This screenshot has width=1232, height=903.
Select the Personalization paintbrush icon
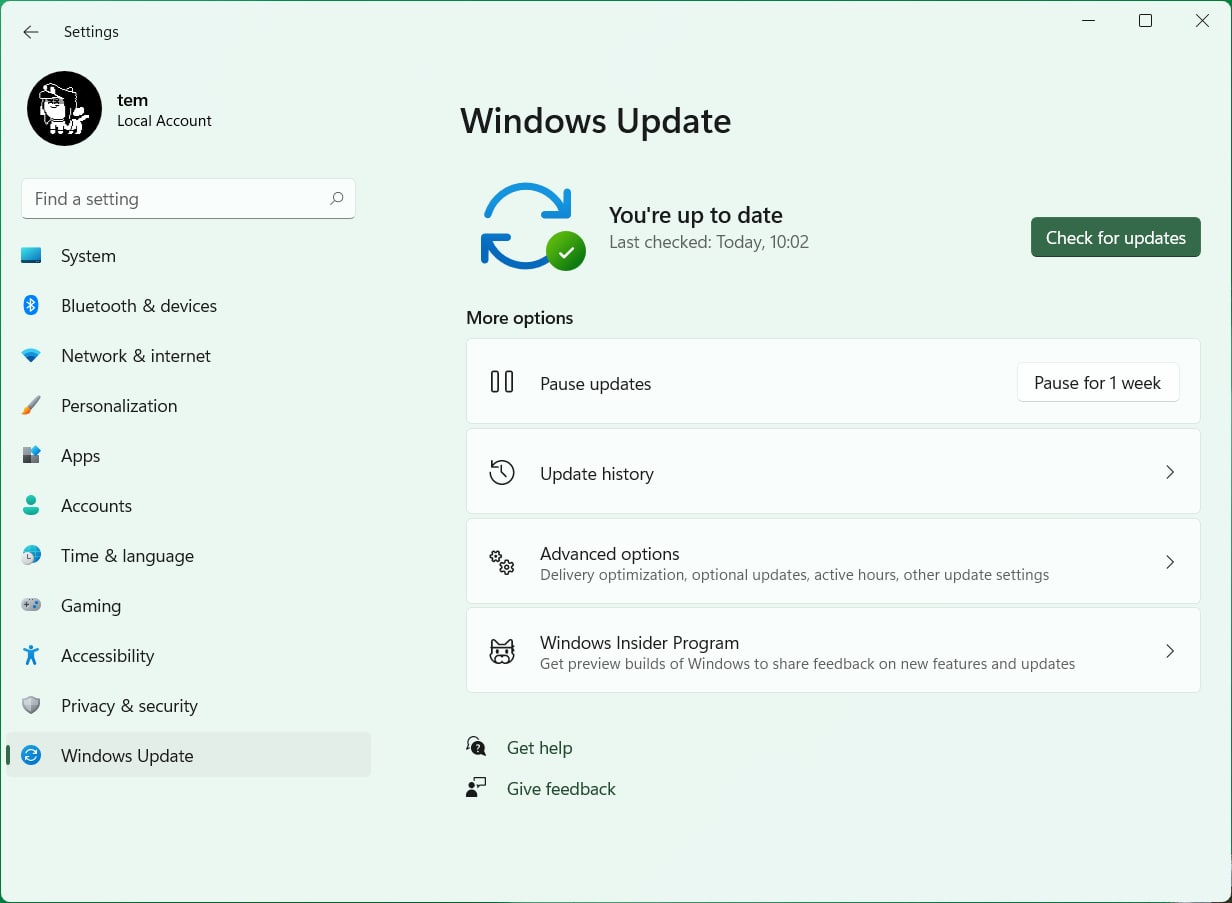(x=31, y=406)
